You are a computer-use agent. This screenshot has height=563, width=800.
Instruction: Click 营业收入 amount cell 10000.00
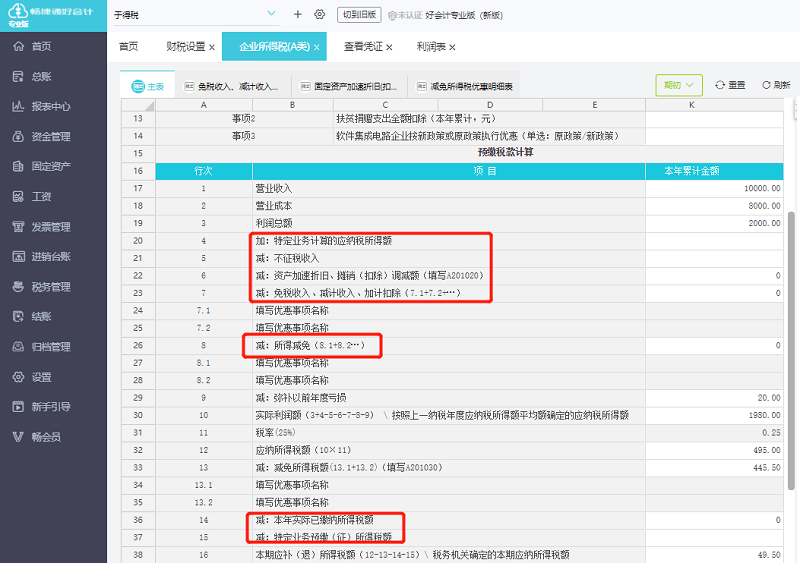(714, 188)
